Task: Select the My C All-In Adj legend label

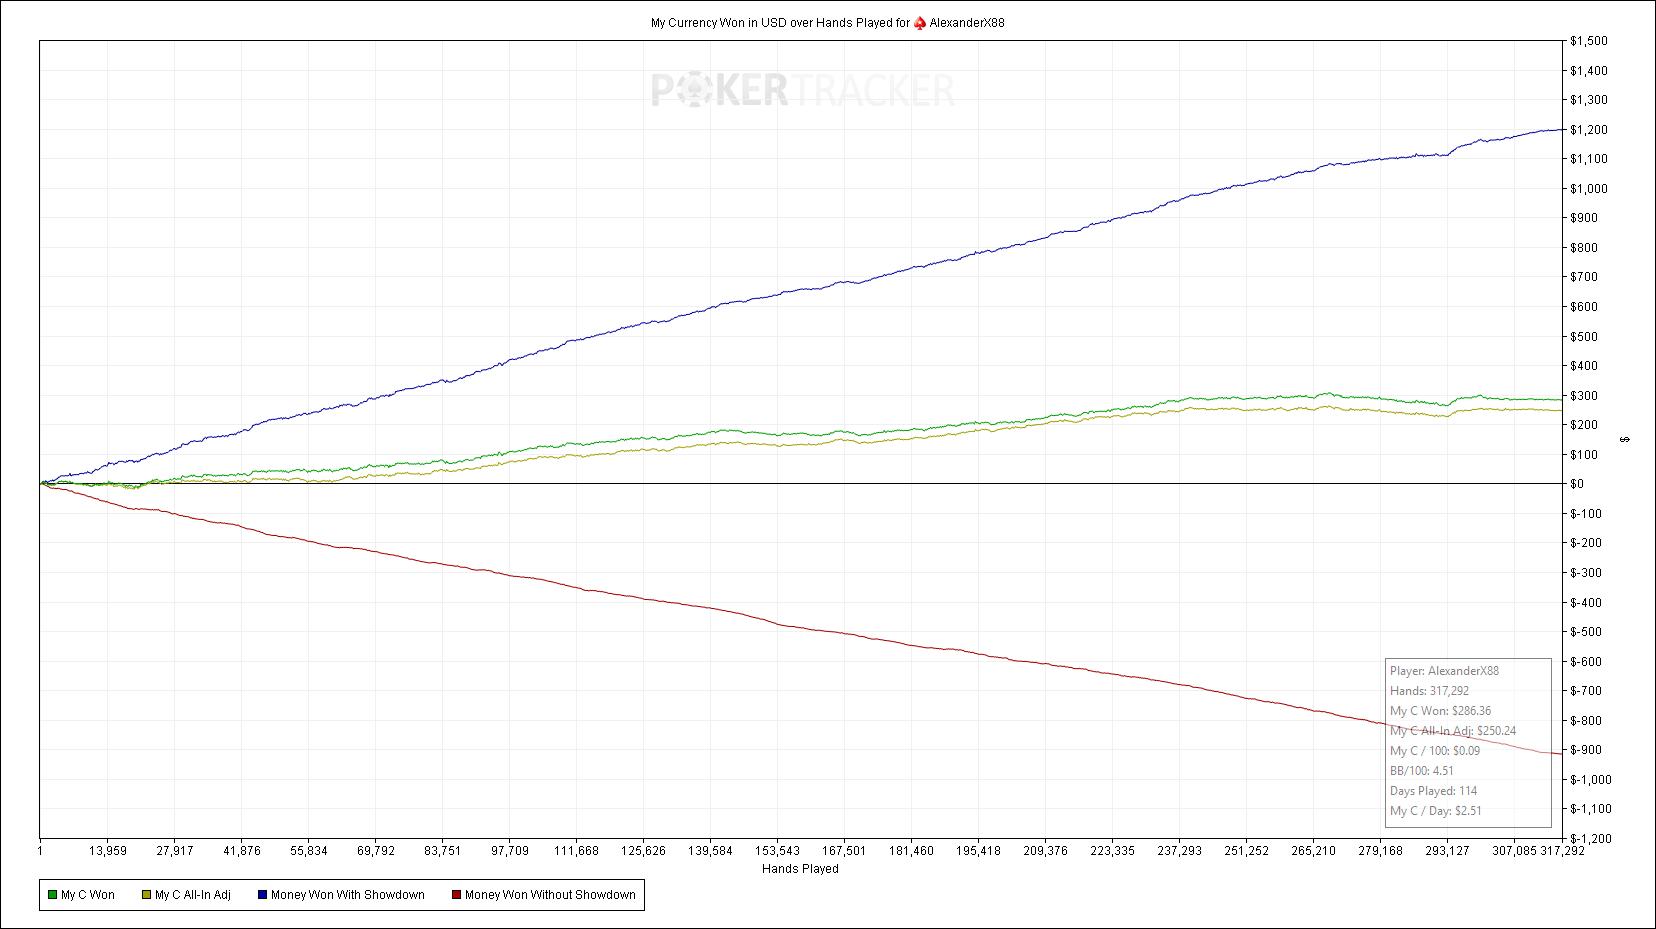Action: pyautogui.click(x=192, y=895)
